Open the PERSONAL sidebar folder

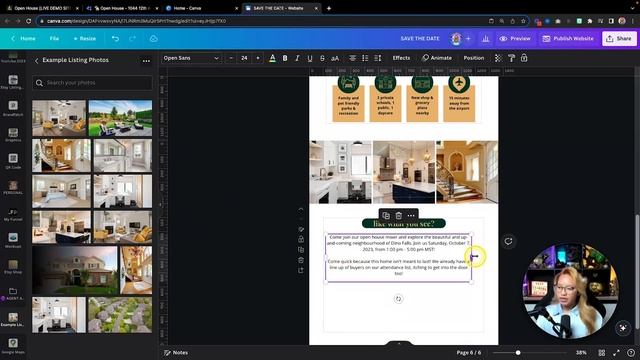click(13, 187)
